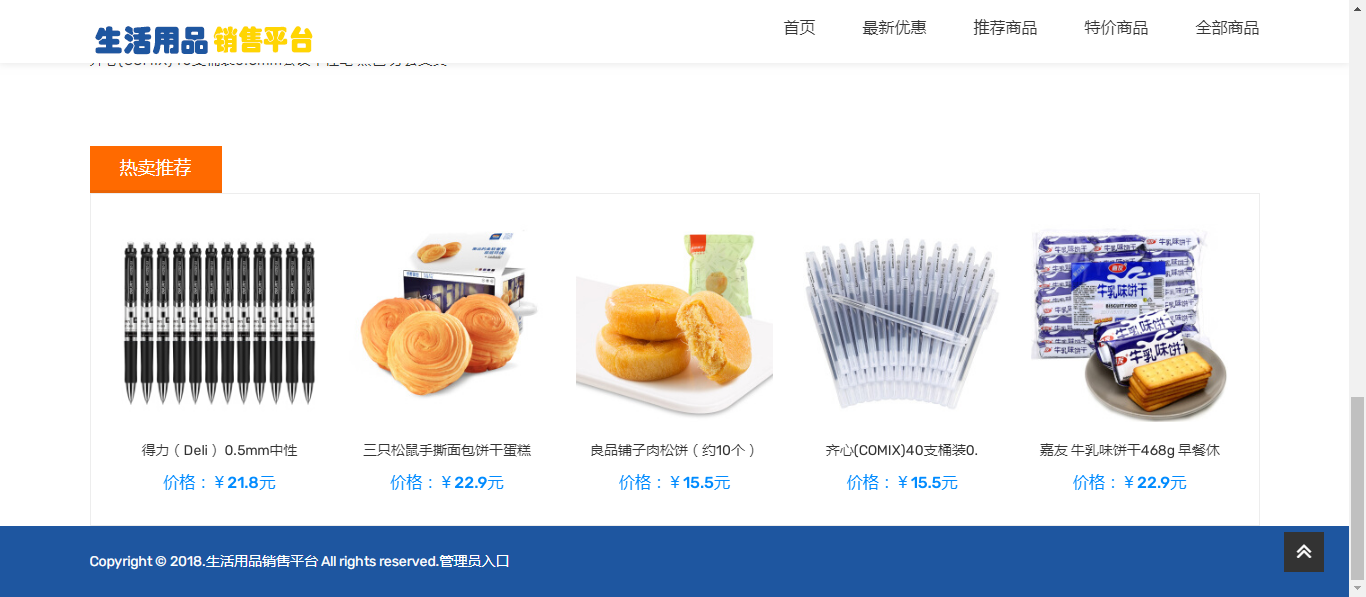View the 嘉友 milk biscuit product image

(1130, 322)
